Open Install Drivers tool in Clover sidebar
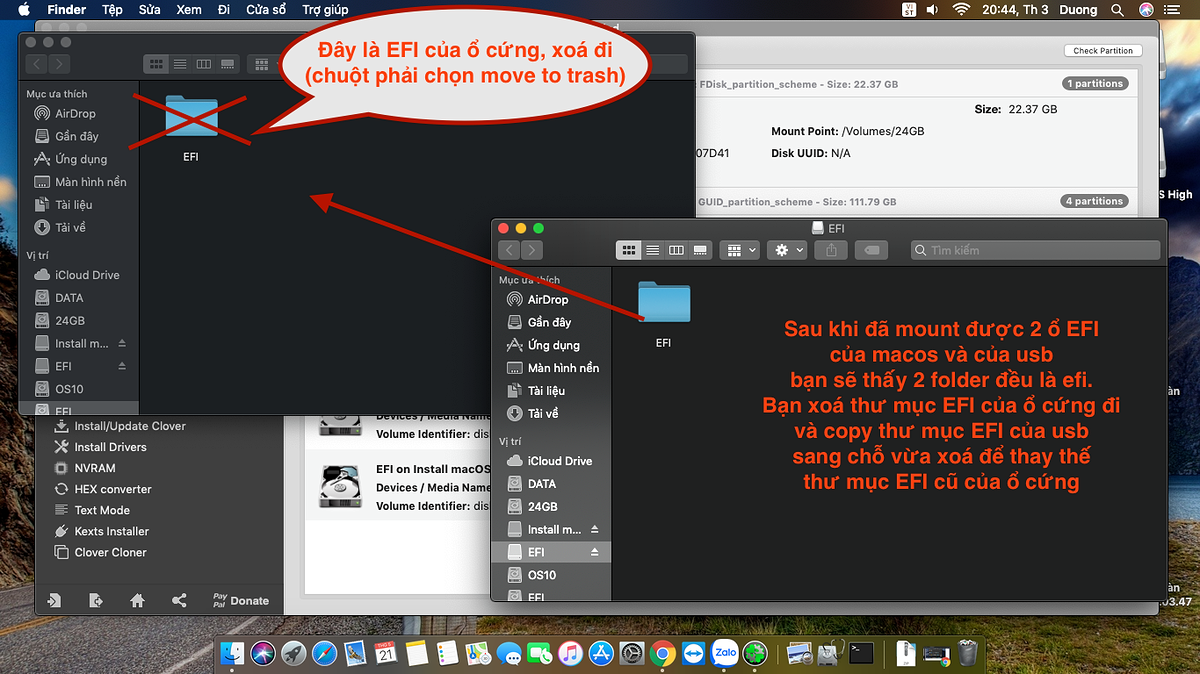Screen dimensions: 1200x674 coord(101,447)
